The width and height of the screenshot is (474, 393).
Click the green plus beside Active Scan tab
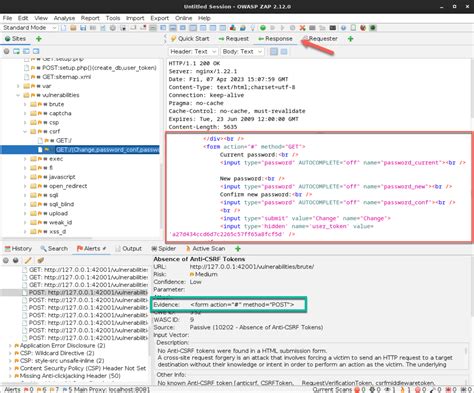(x=238, y=249)
